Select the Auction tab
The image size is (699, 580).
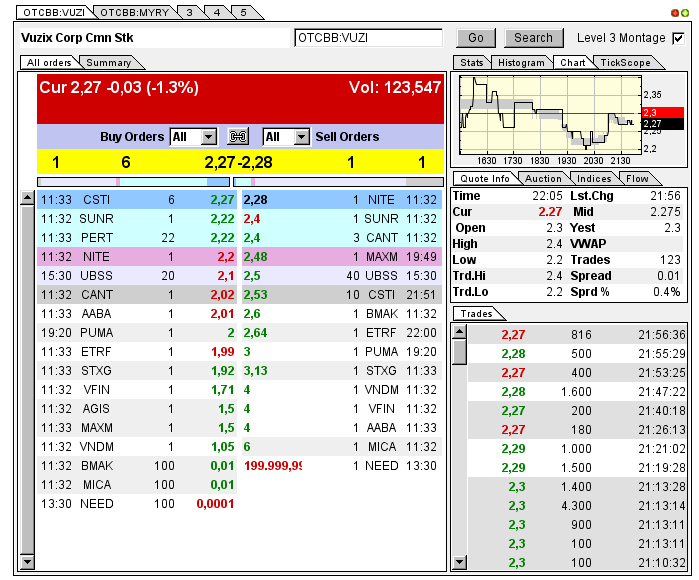[543, 179]
